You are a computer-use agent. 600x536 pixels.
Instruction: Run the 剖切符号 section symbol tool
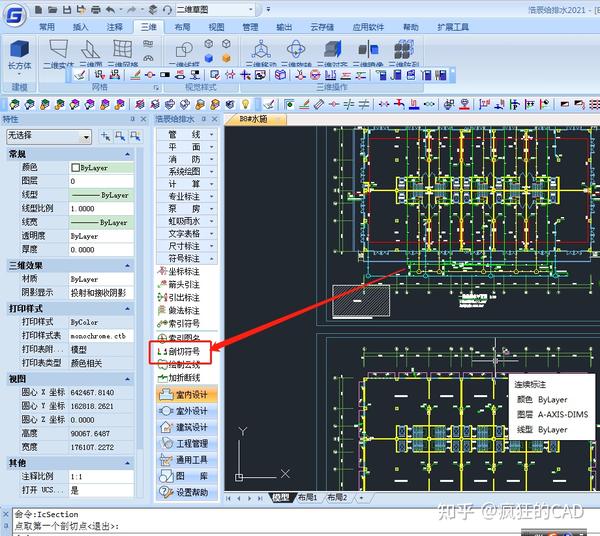[179, 351]
